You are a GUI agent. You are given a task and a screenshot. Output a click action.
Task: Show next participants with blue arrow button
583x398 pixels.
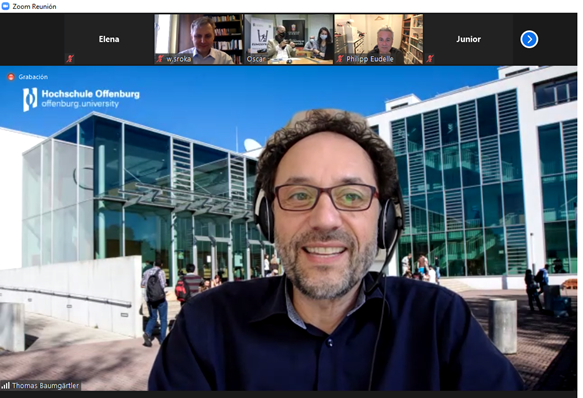click(529, 39)
